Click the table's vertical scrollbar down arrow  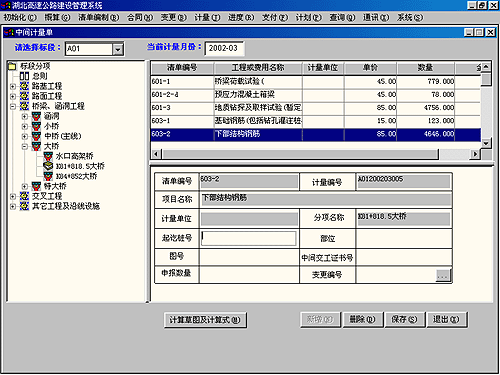[x=486, y=143]
